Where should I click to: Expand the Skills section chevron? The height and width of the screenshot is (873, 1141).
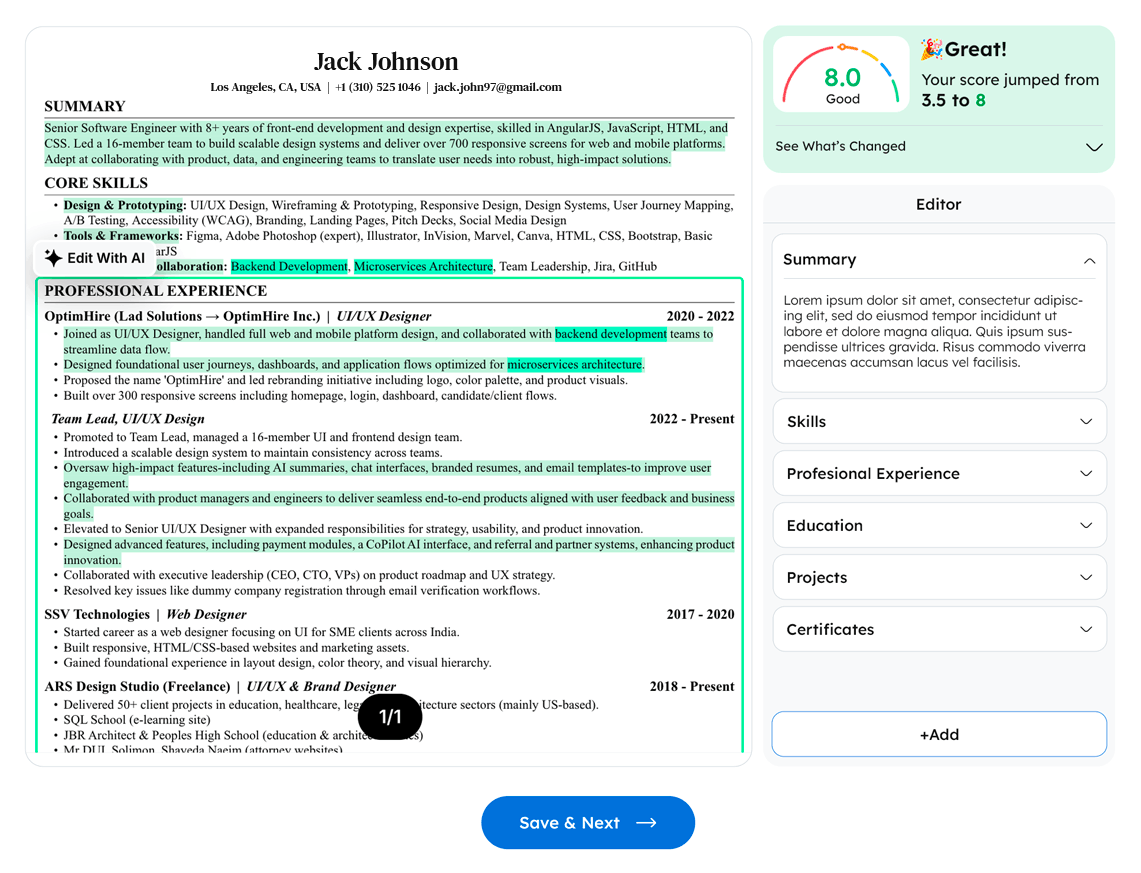[x=1086, y=422]
